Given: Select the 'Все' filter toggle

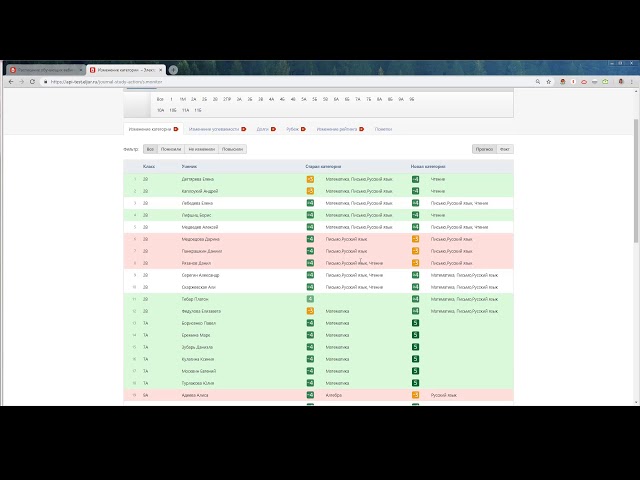Looking at the screenshot, I should pyautogui.click(x=150, y=149).
